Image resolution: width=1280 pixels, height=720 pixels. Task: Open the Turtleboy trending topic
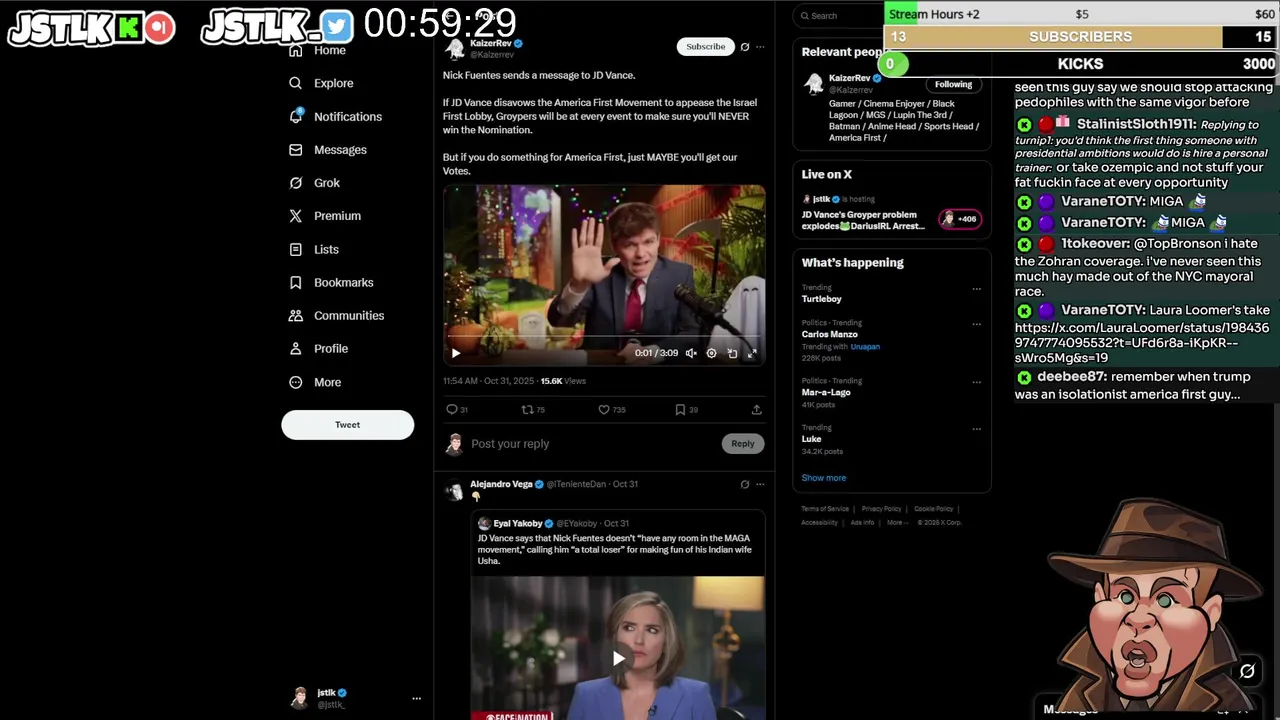coord(821,299)
